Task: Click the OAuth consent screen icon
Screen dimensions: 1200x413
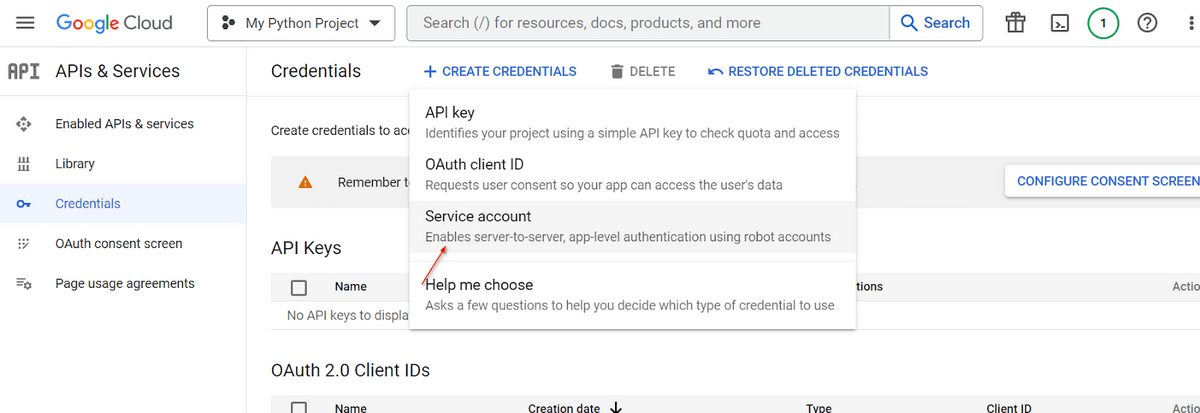Action: click(x=24, y=244)
